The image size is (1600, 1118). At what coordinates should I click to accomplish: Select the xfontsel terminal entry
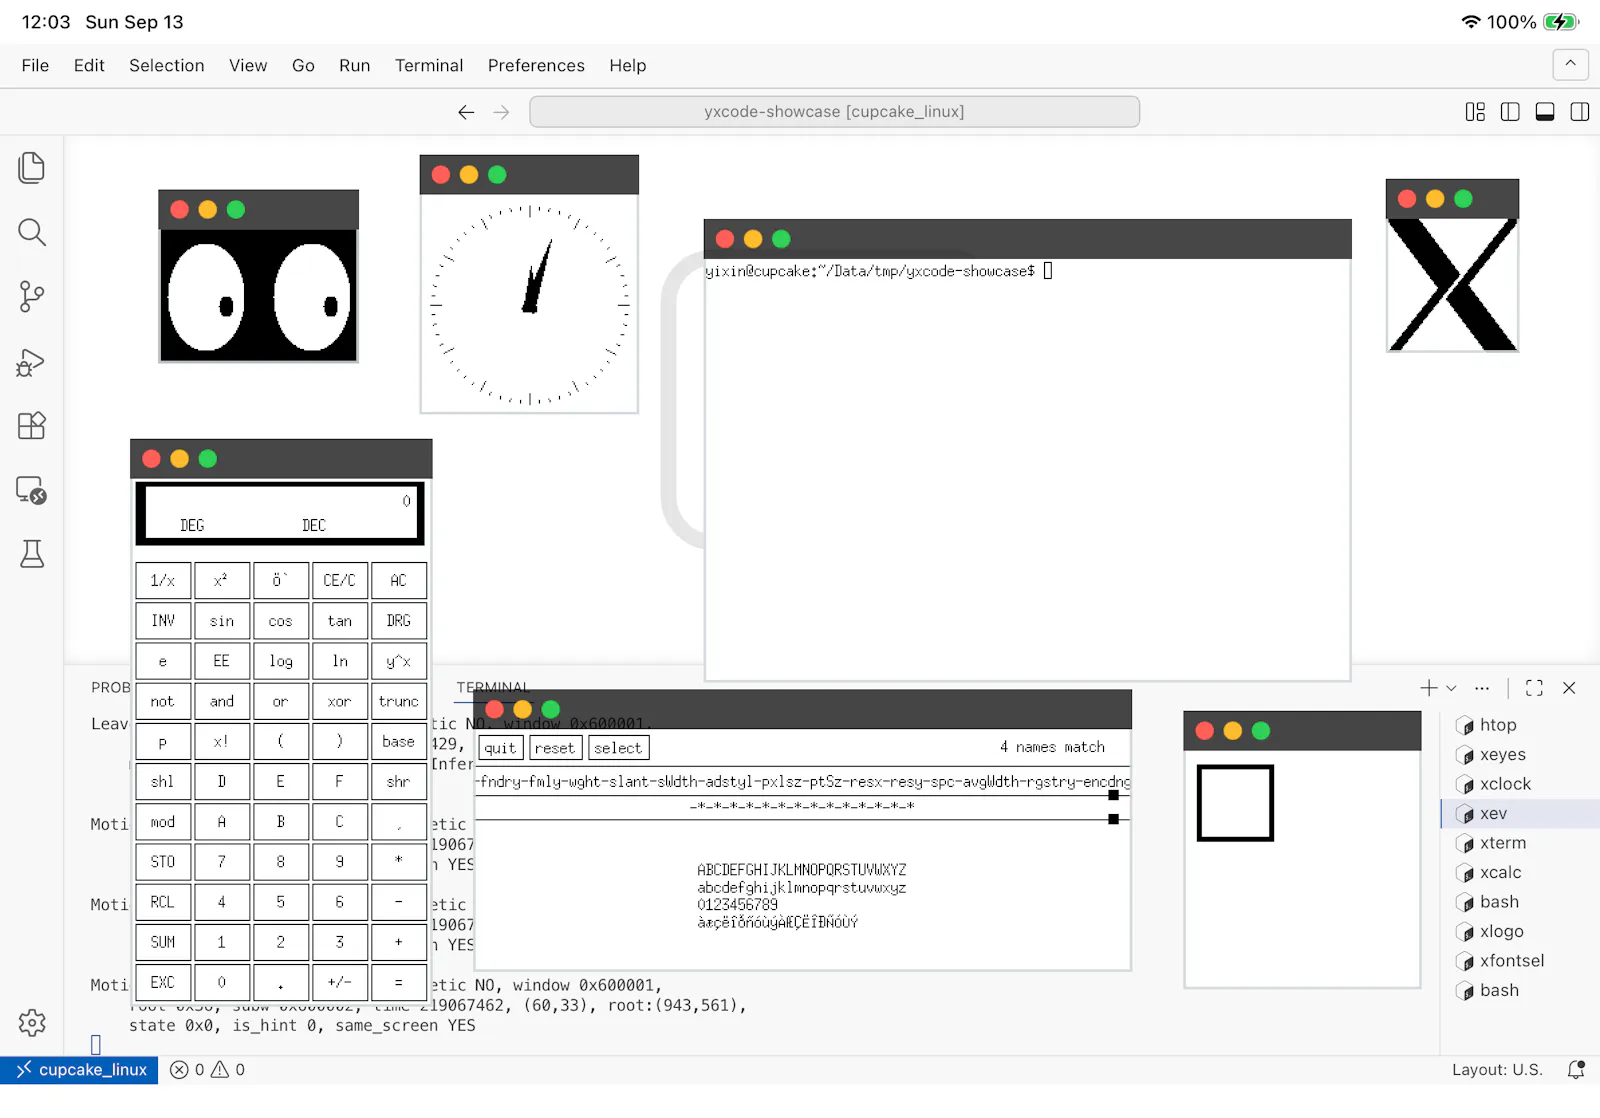pos(1520,961)
